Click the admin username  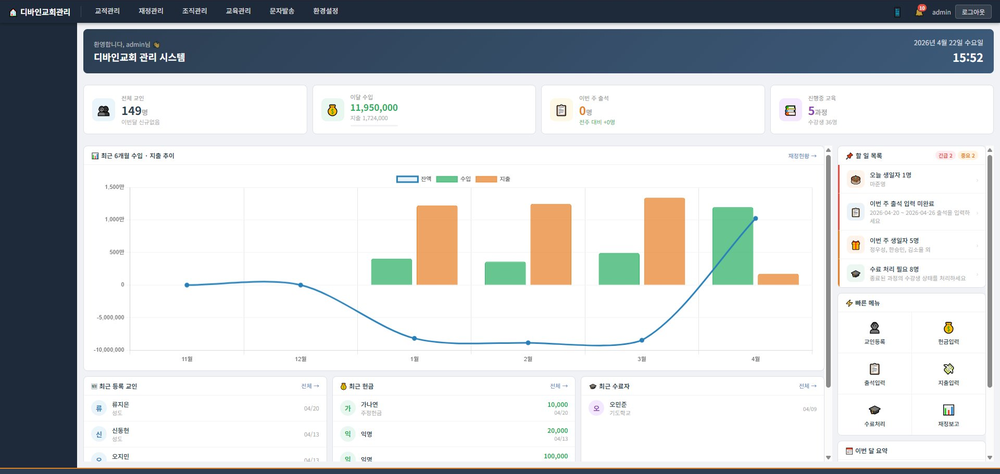click(x=941, y=12)
